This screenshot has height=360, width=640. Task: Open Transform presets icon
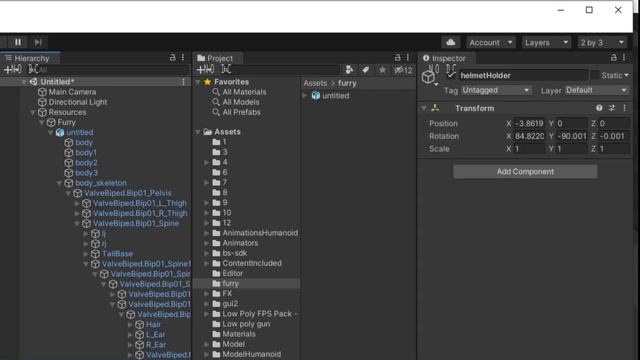tap(612, 108)
